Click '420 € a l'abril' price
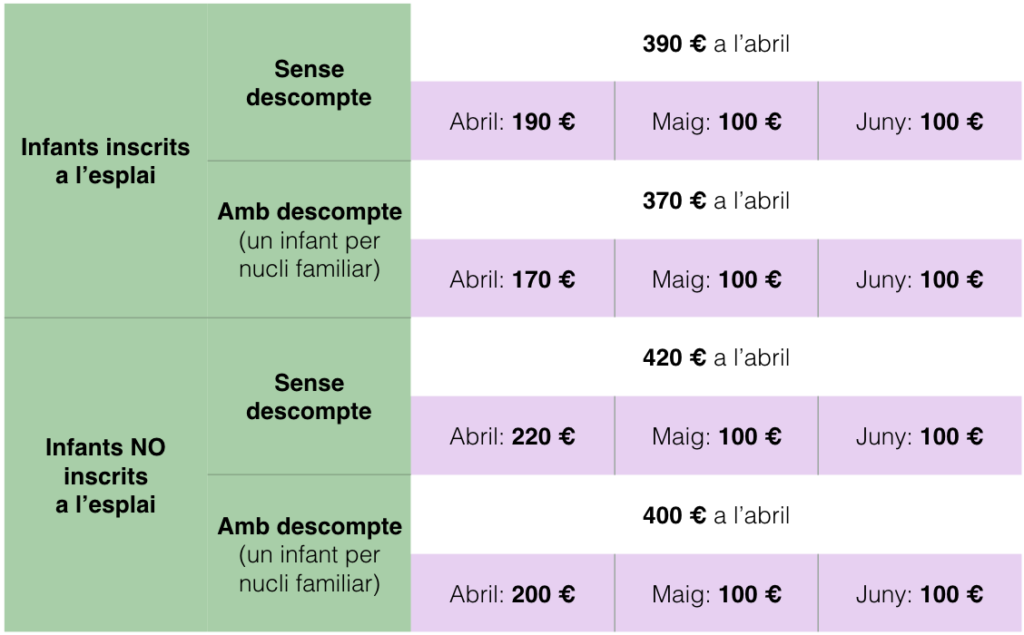 click(716, 357)
